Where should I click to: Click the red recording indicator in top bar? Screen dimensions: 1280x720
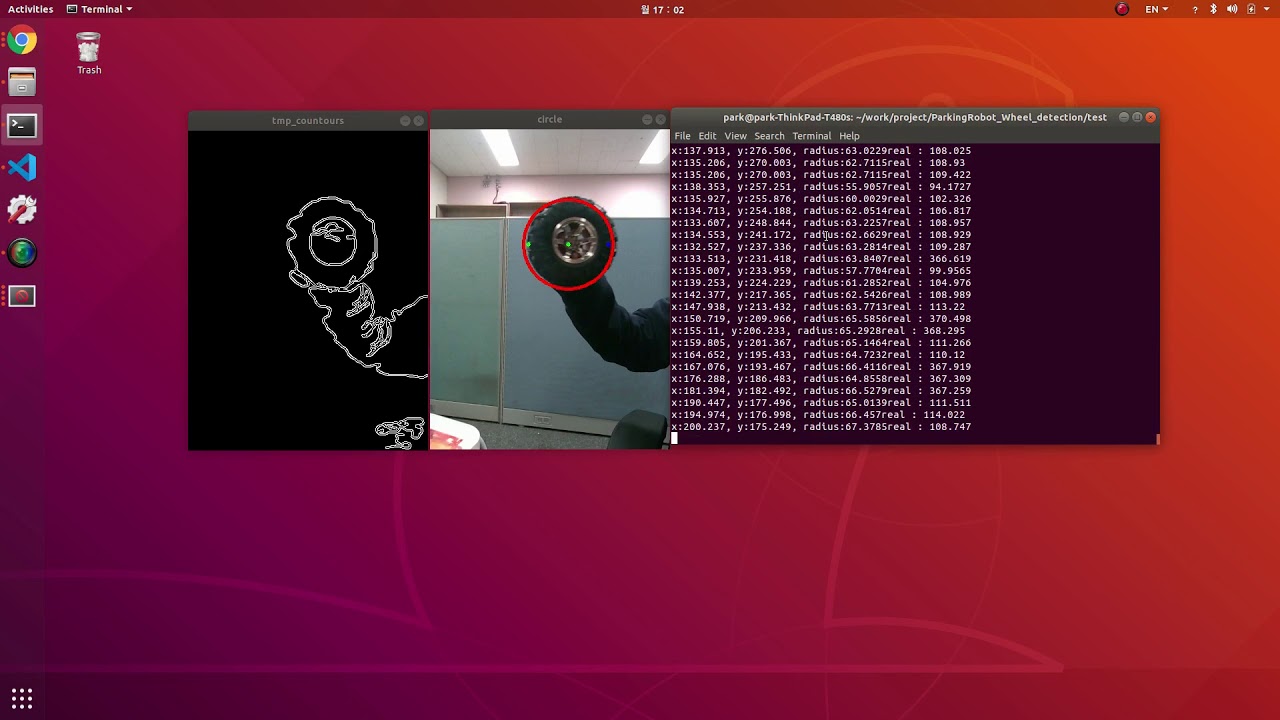[x=1122, y=9]
